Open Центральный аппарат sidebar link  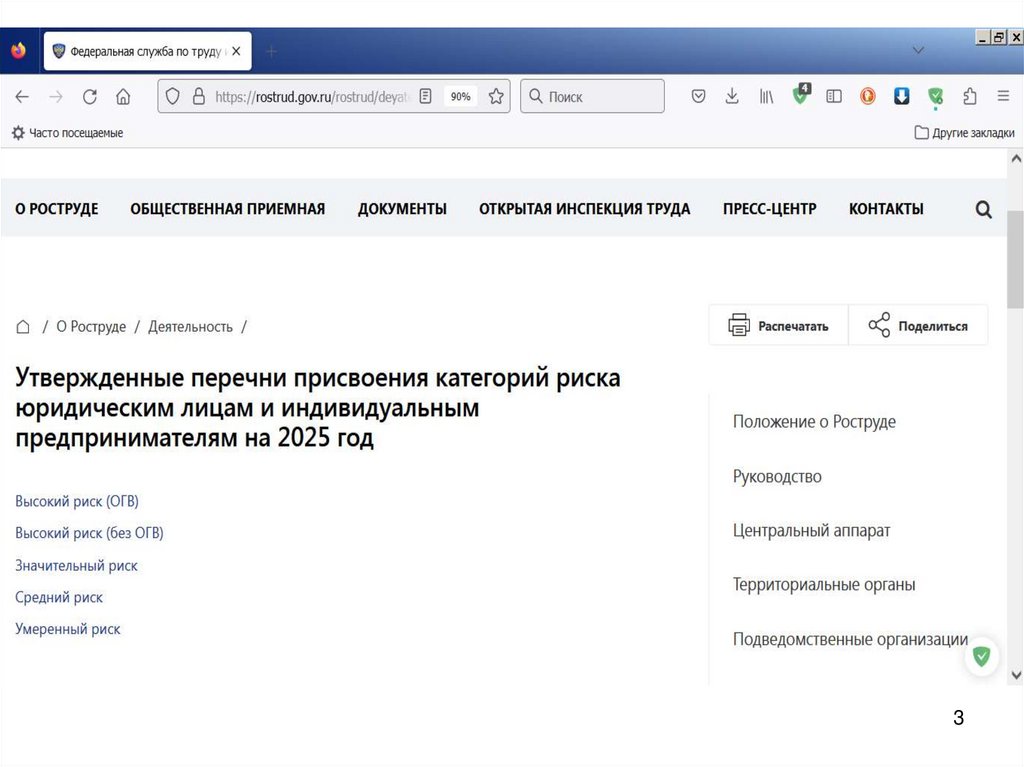point(811,530)
